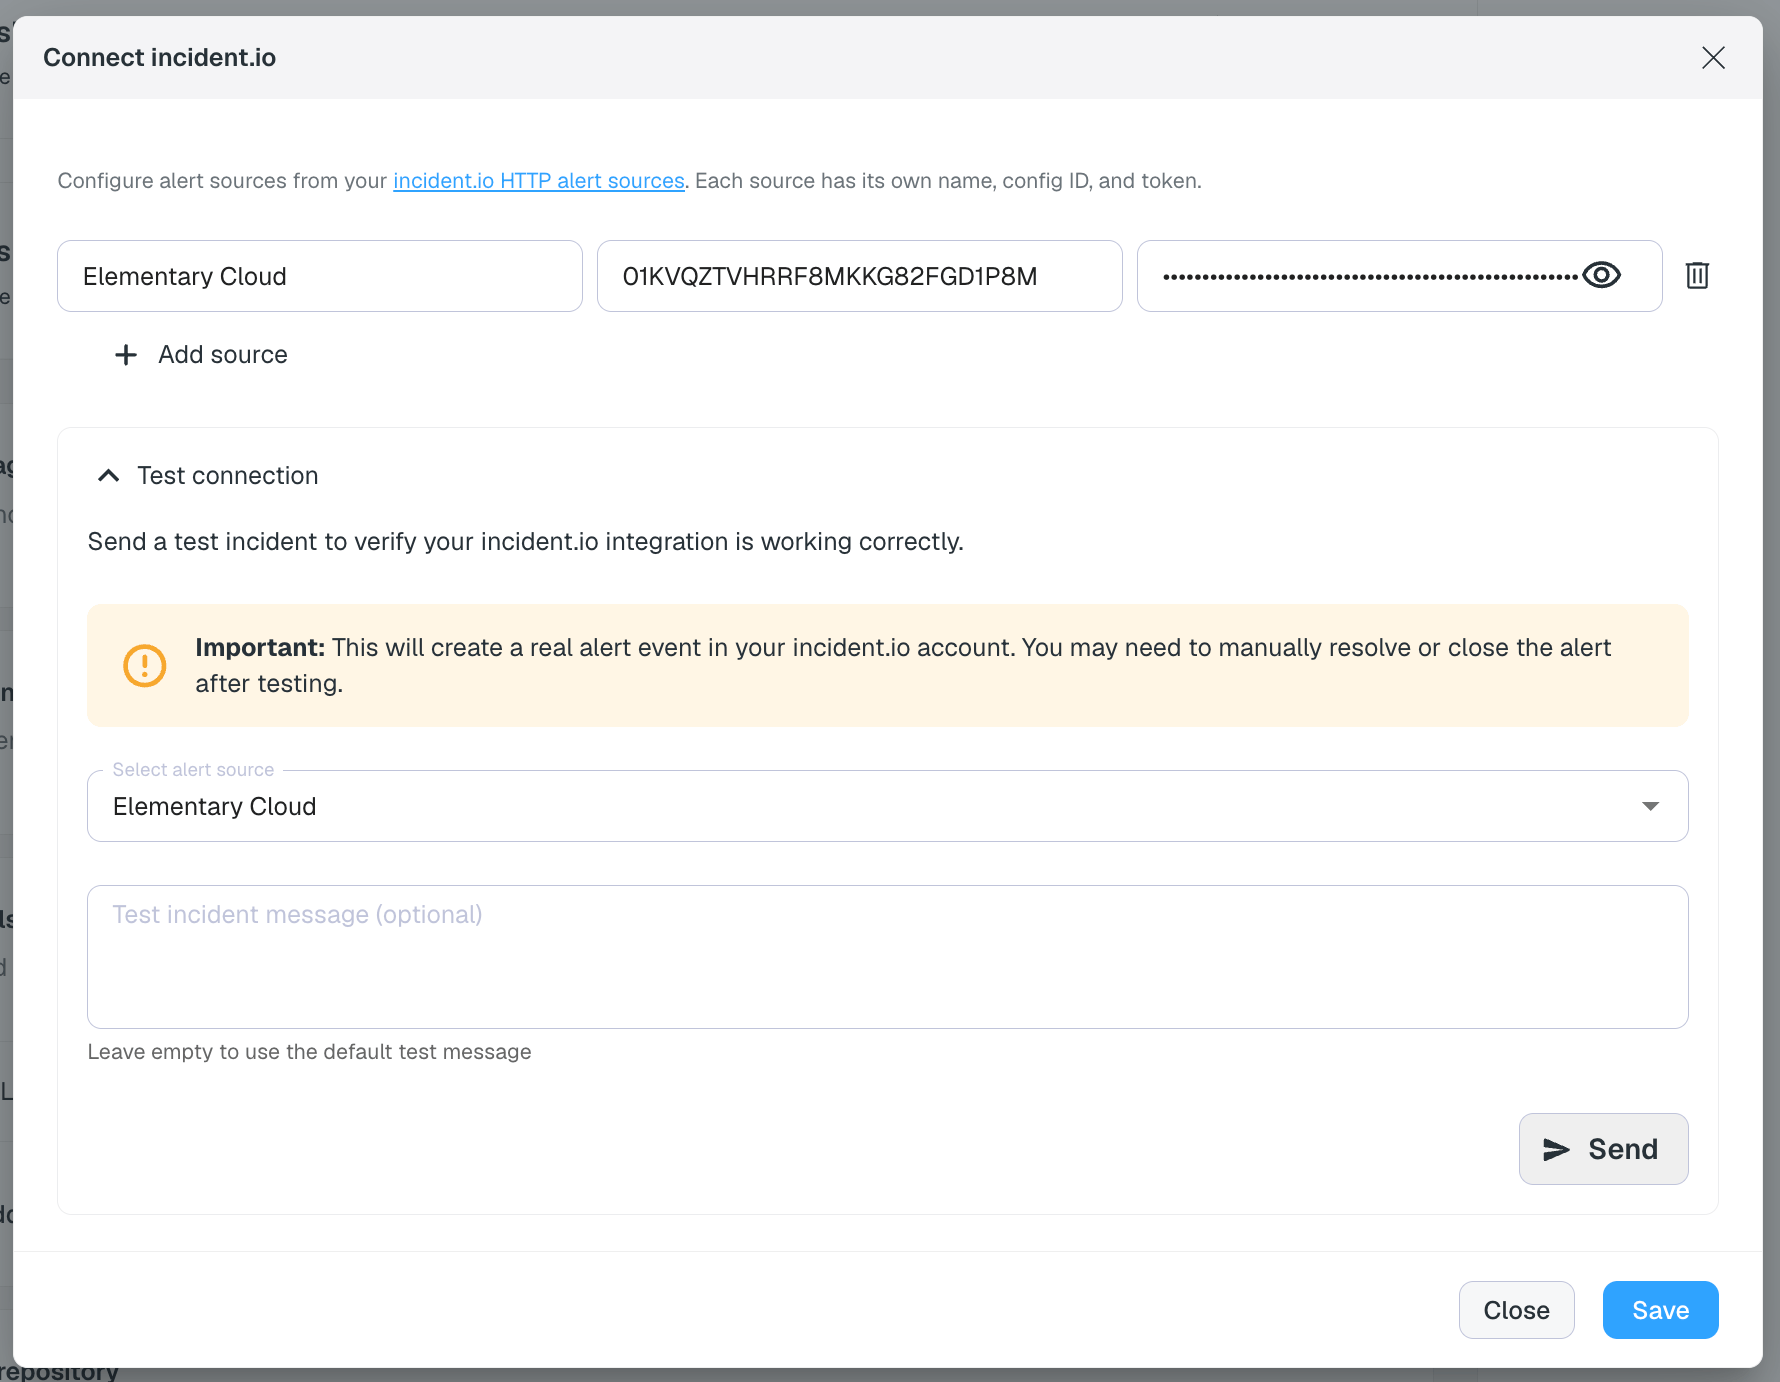Click the Add source label
The width and height of the screenshot is (1780, 1382).
tap(223, 355)
